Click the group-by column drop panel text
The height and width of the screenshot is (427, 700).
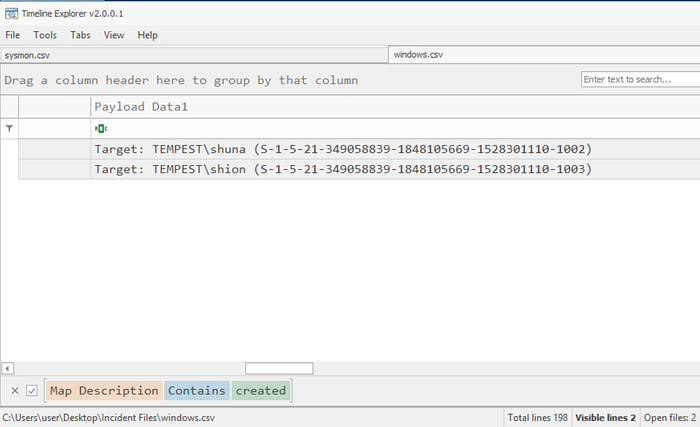pos(181,80)
